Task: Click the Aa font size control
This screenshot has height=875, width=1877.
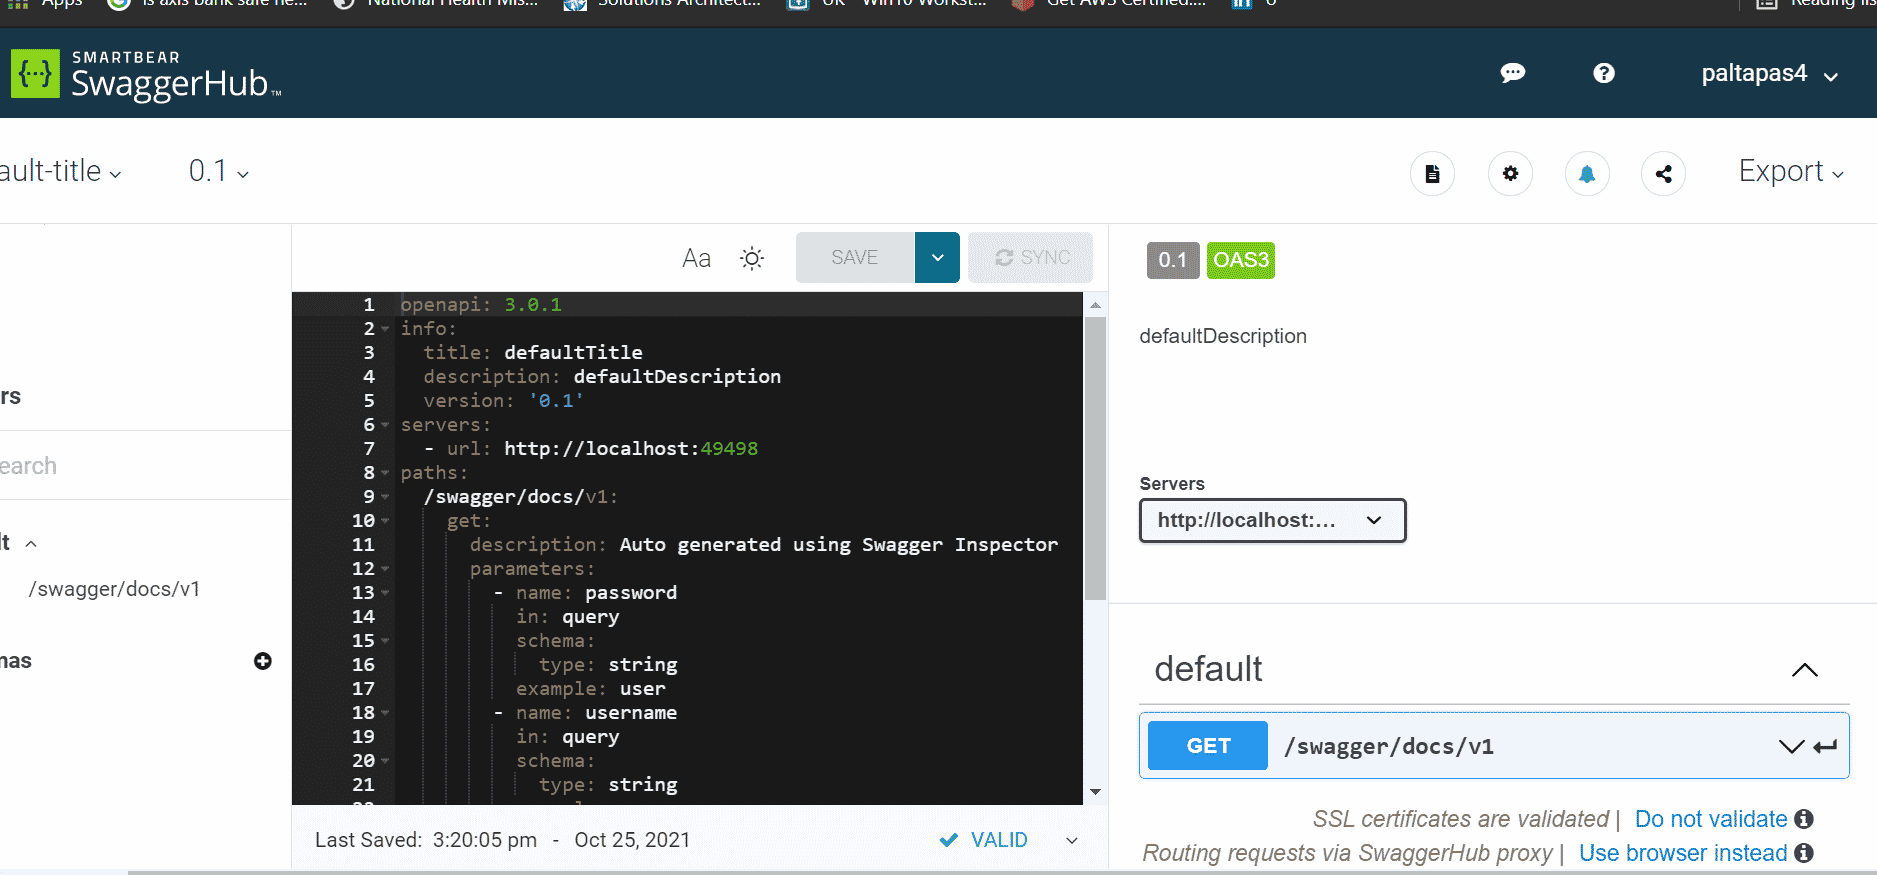Action: (x=696, y=258)
